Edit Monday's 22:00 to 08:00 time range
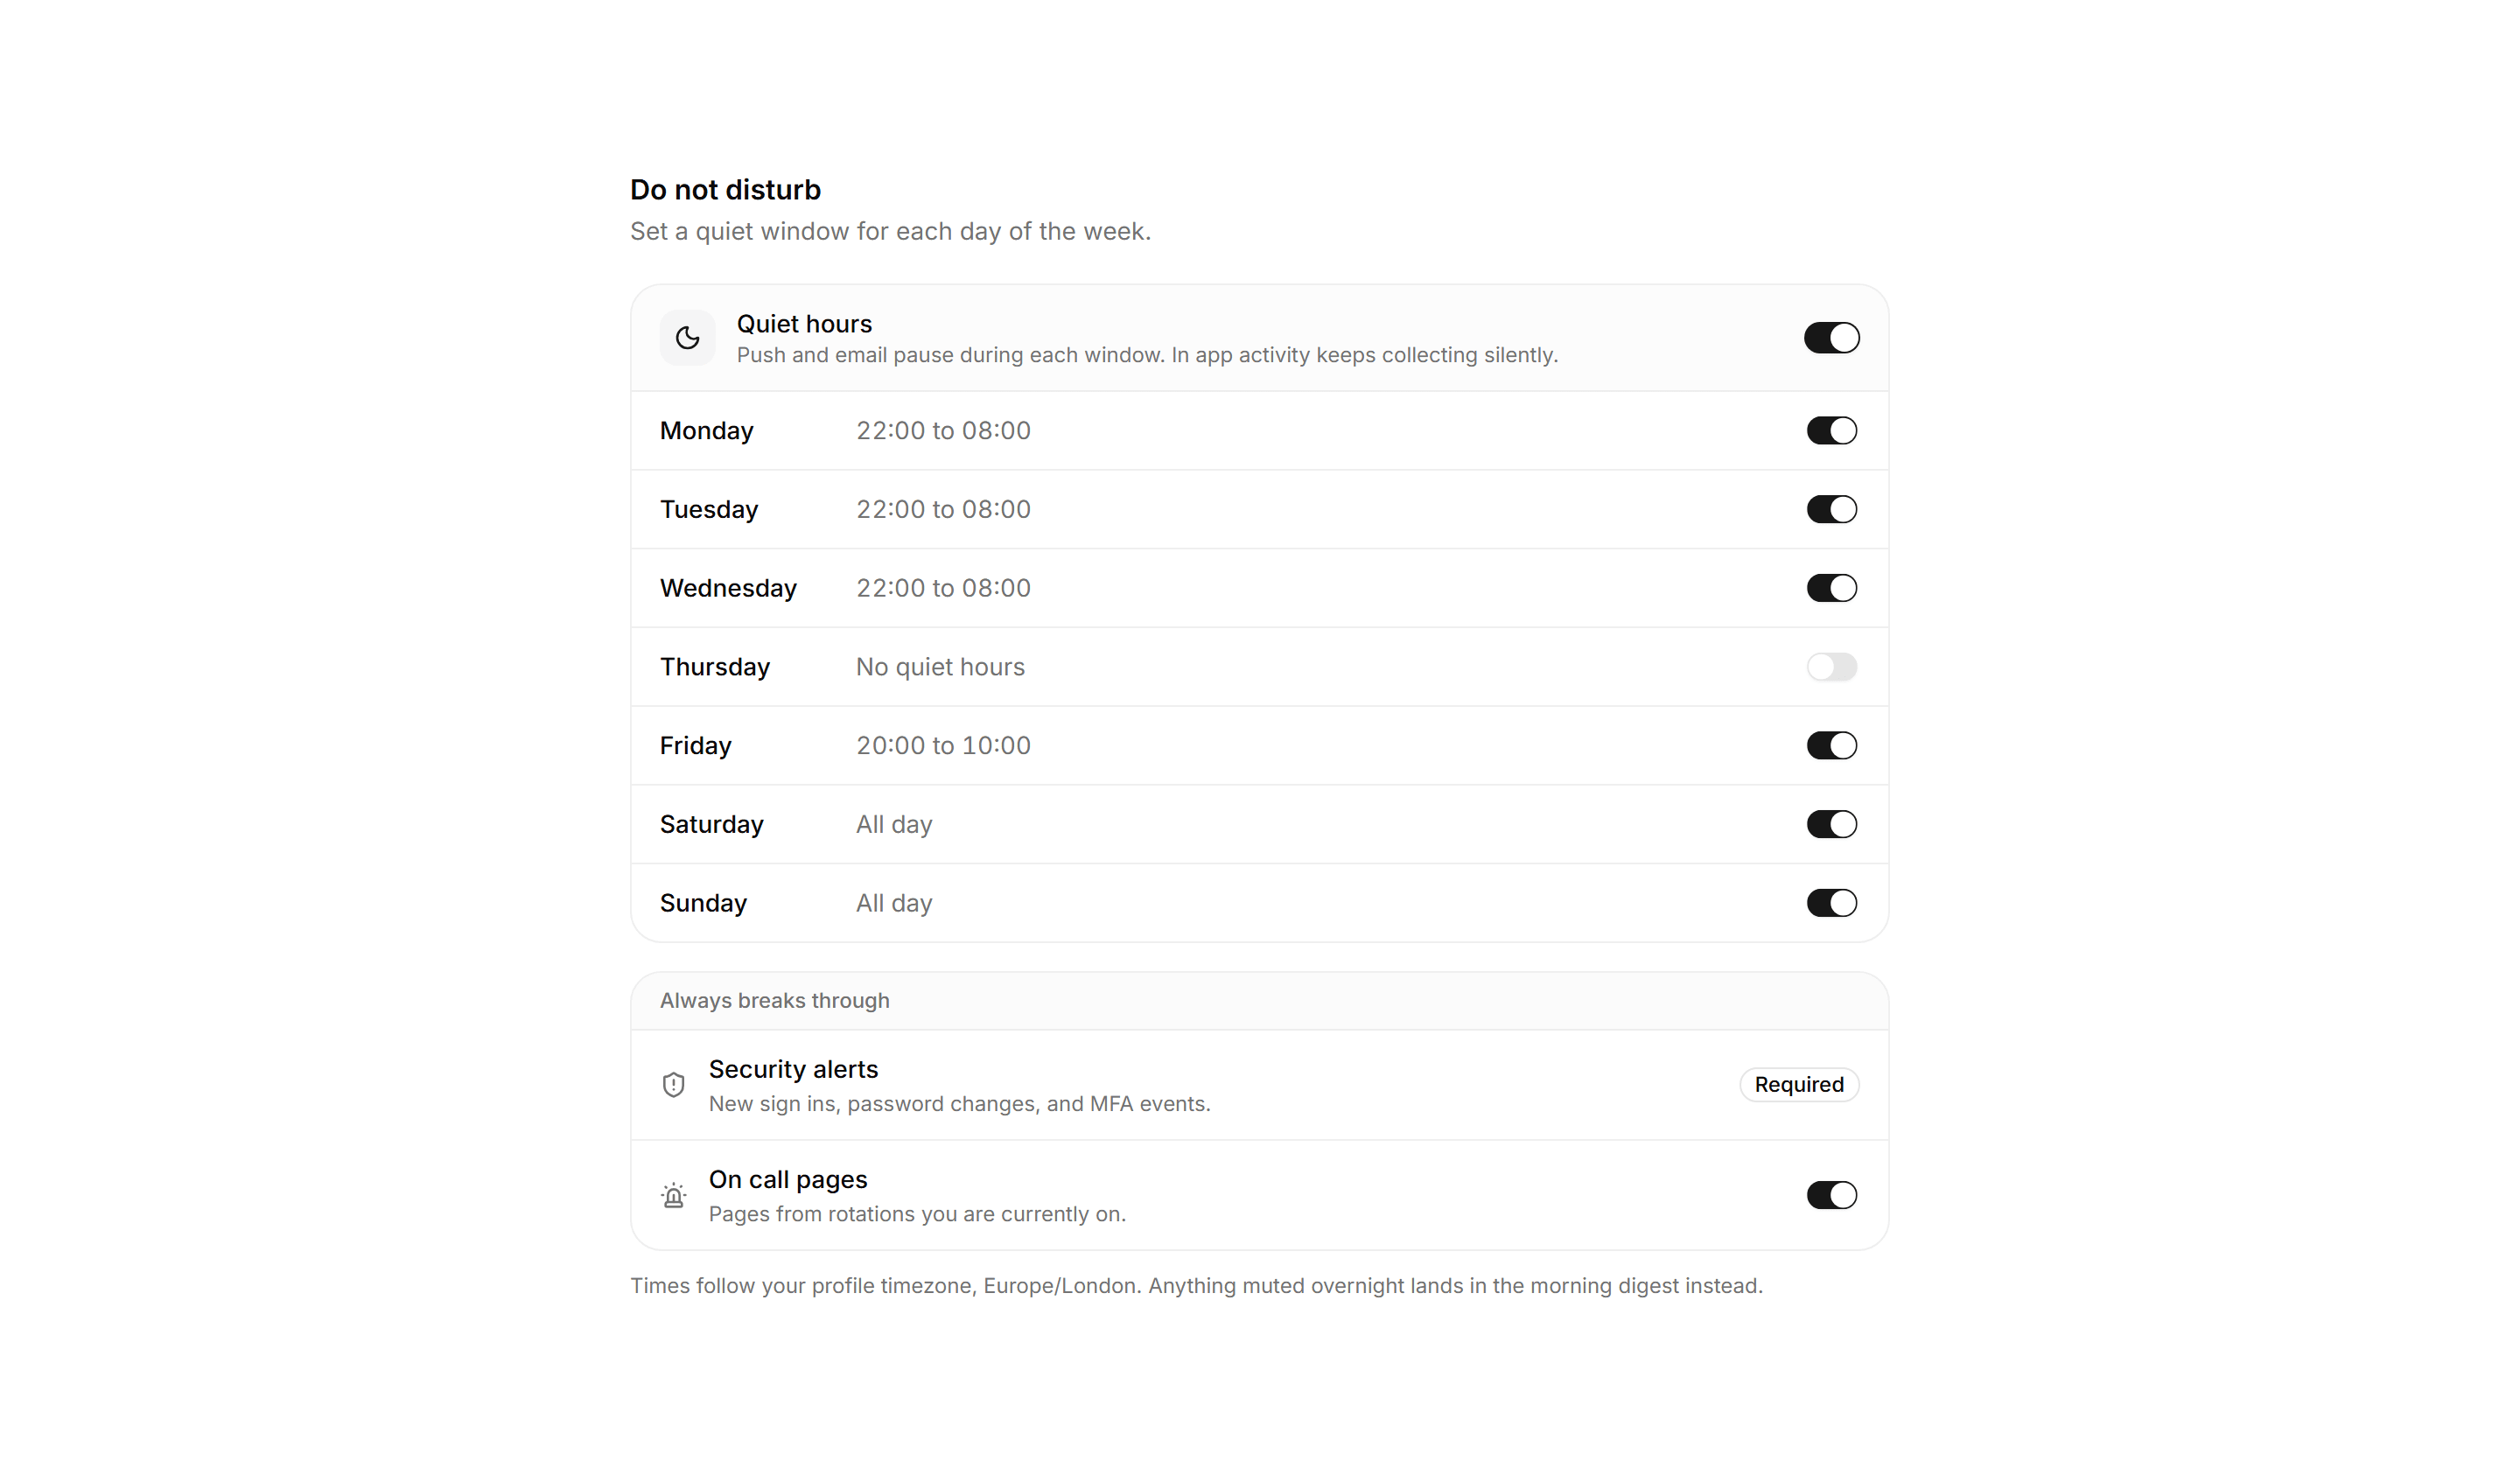 pos(943,431)
